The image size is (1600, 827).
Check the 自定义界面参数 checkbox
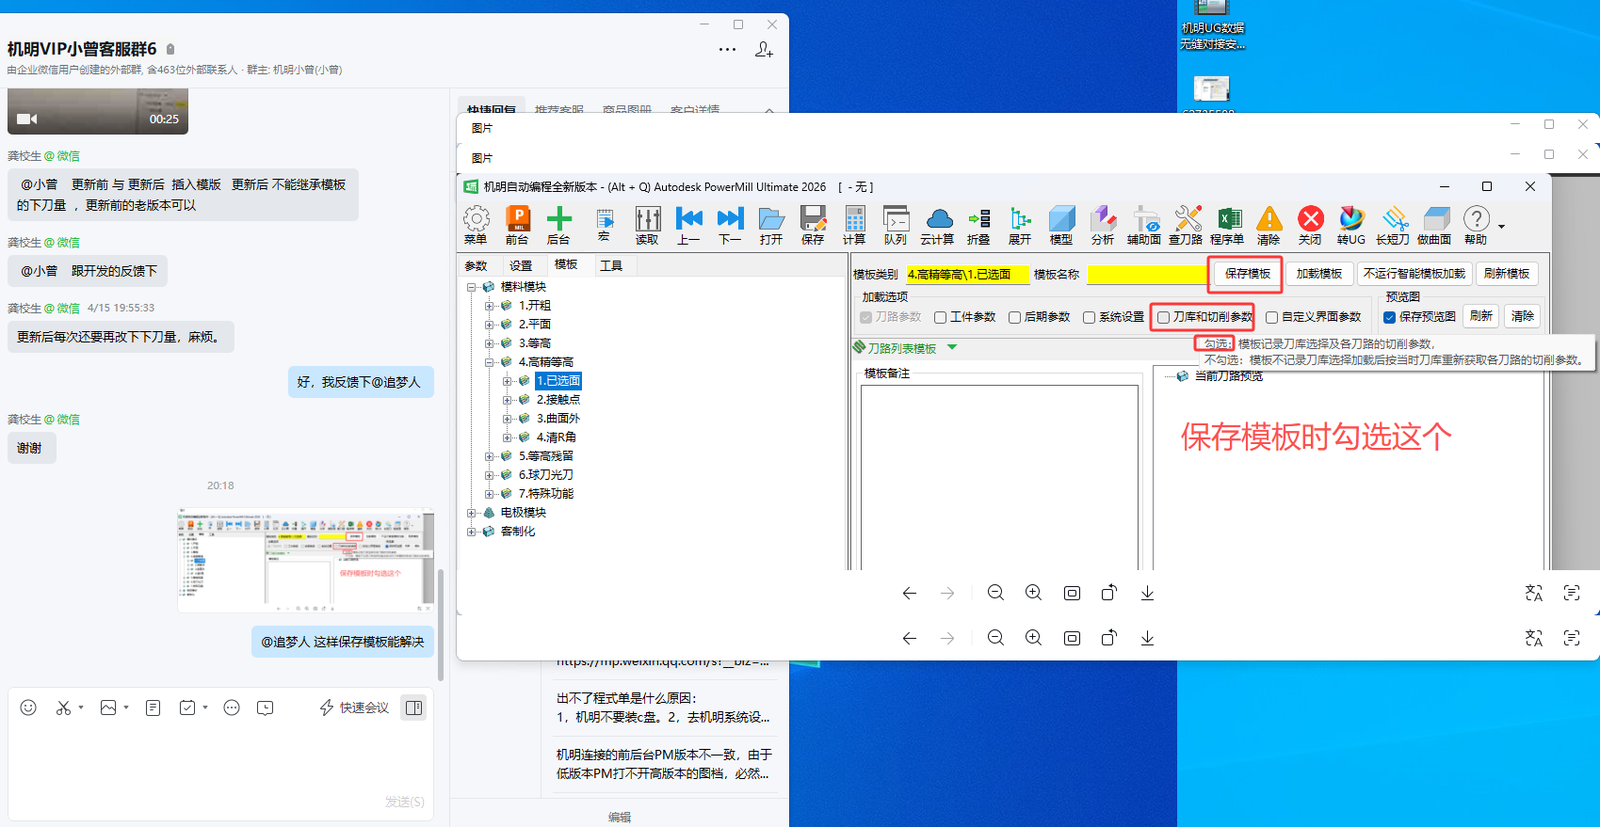(x=1272, y=317)
